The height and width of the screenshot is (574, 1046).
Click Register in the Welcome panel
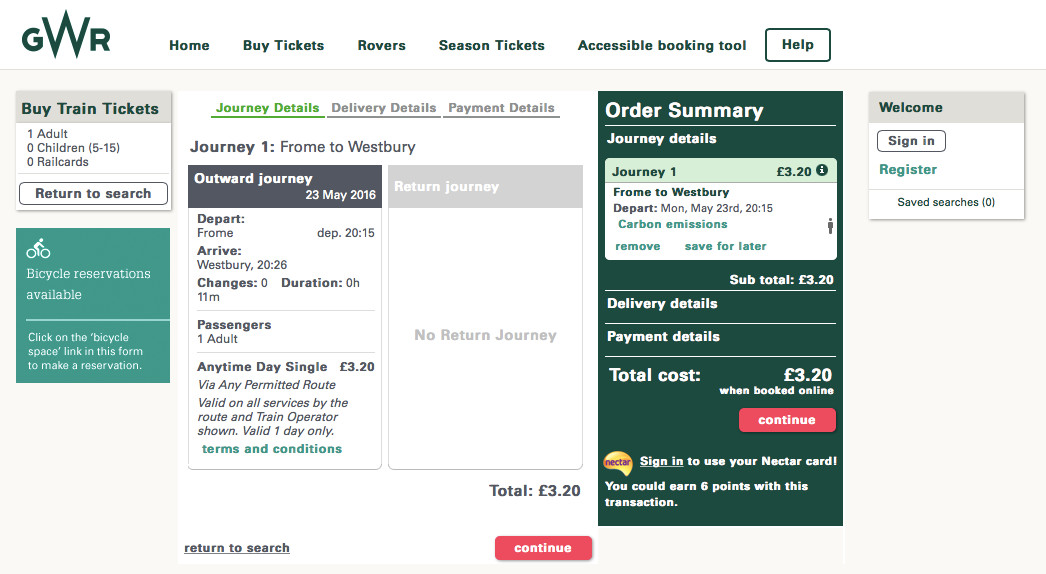tap(908, 170)
